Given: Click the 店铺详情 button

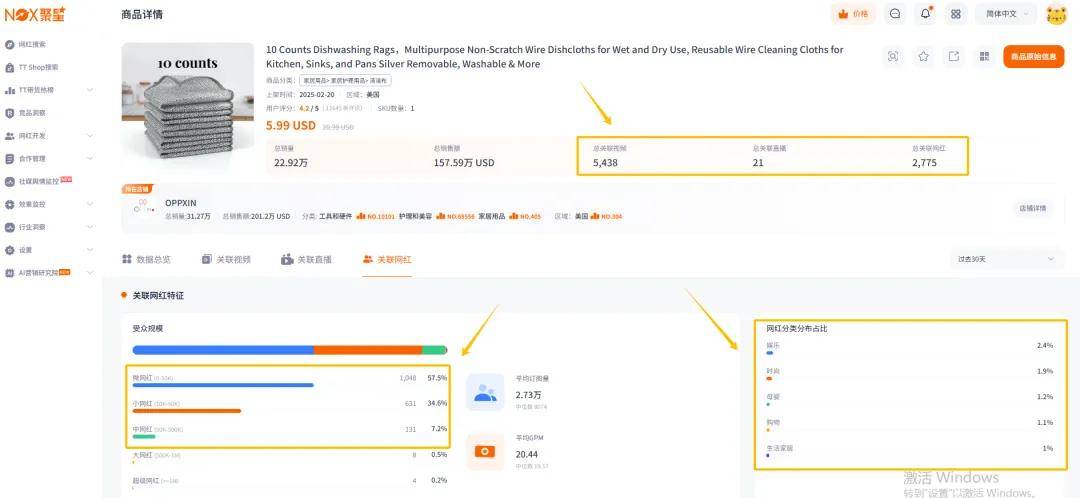Looking at the screenshot, I should pos(1032,208).
